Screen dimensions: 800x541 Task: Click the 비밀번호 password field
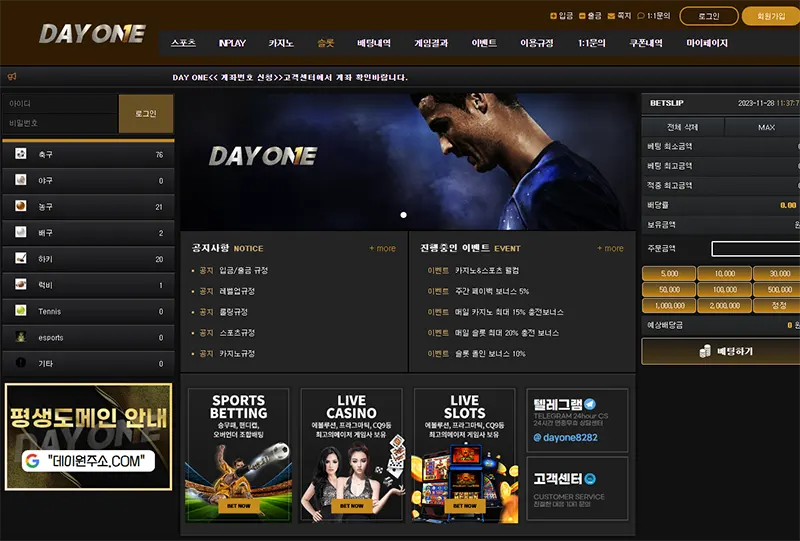pos(60,123)
